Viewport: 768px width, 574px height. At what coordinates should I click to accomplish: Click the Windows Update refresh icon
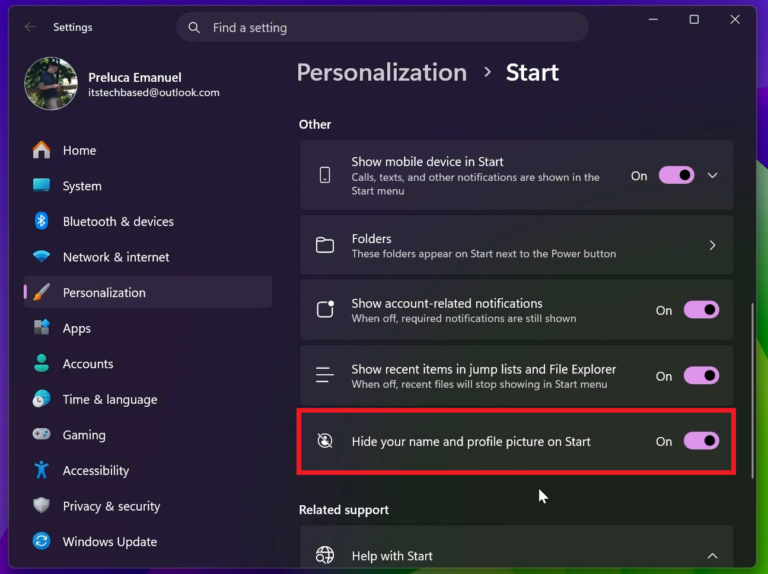42,541
